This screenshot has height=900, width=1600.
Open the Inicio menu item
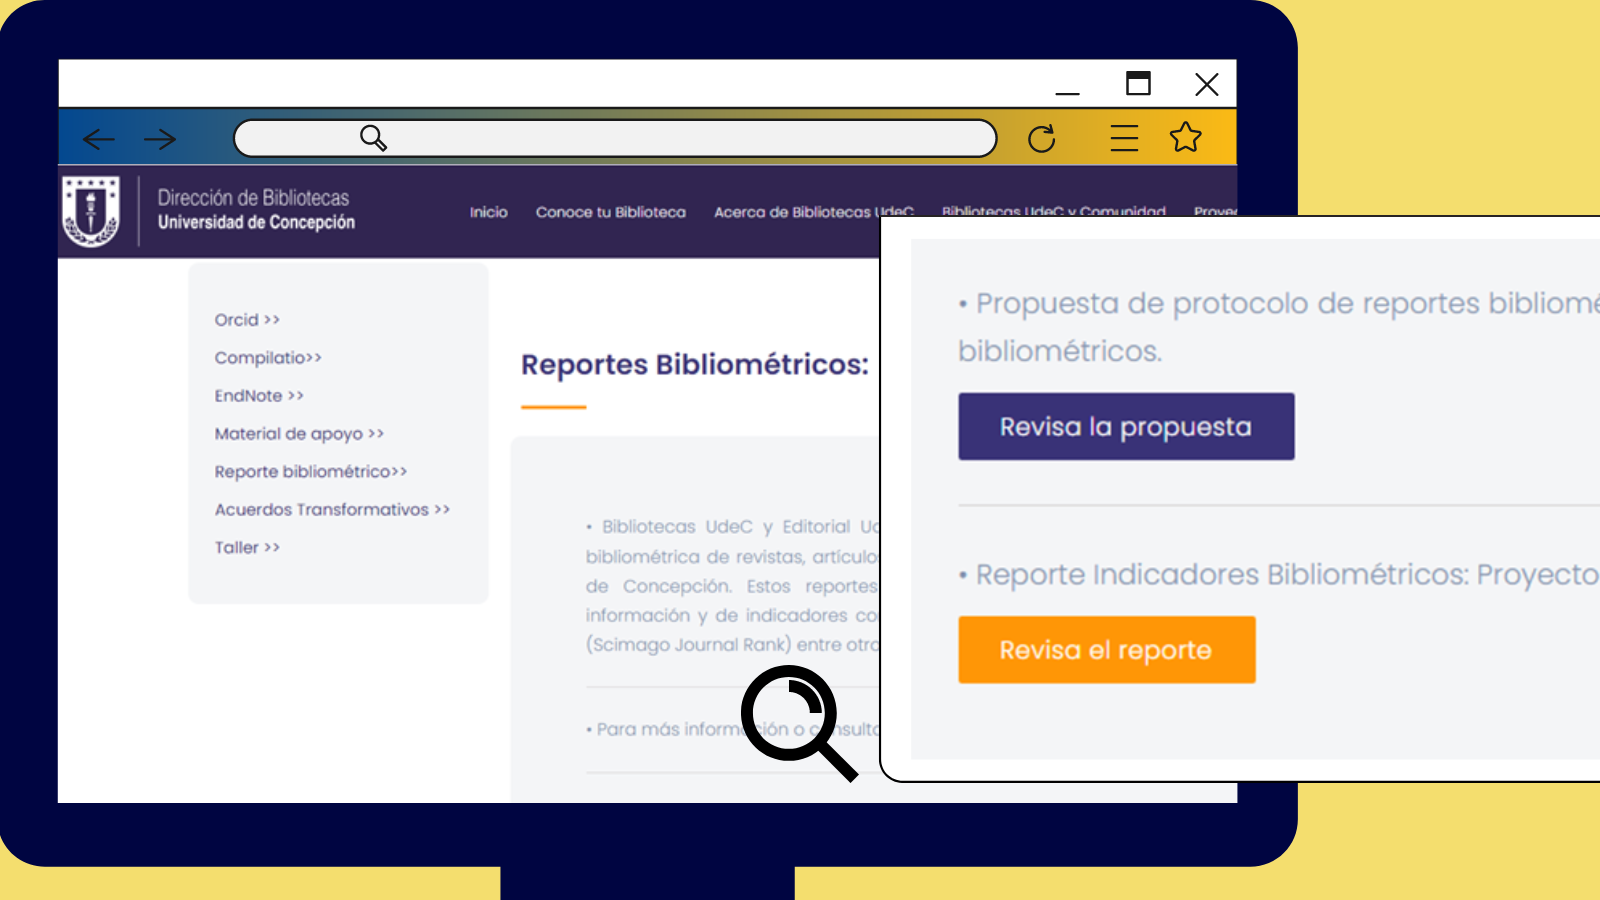(x=488, y=212)
